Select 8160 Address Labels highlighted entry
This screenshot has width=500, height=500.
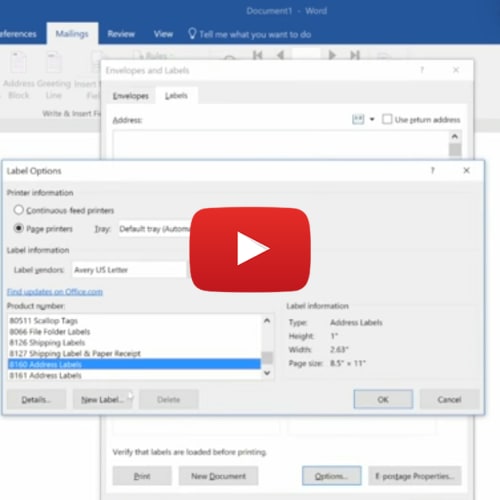pyautogui.click(x=134, y=364)
